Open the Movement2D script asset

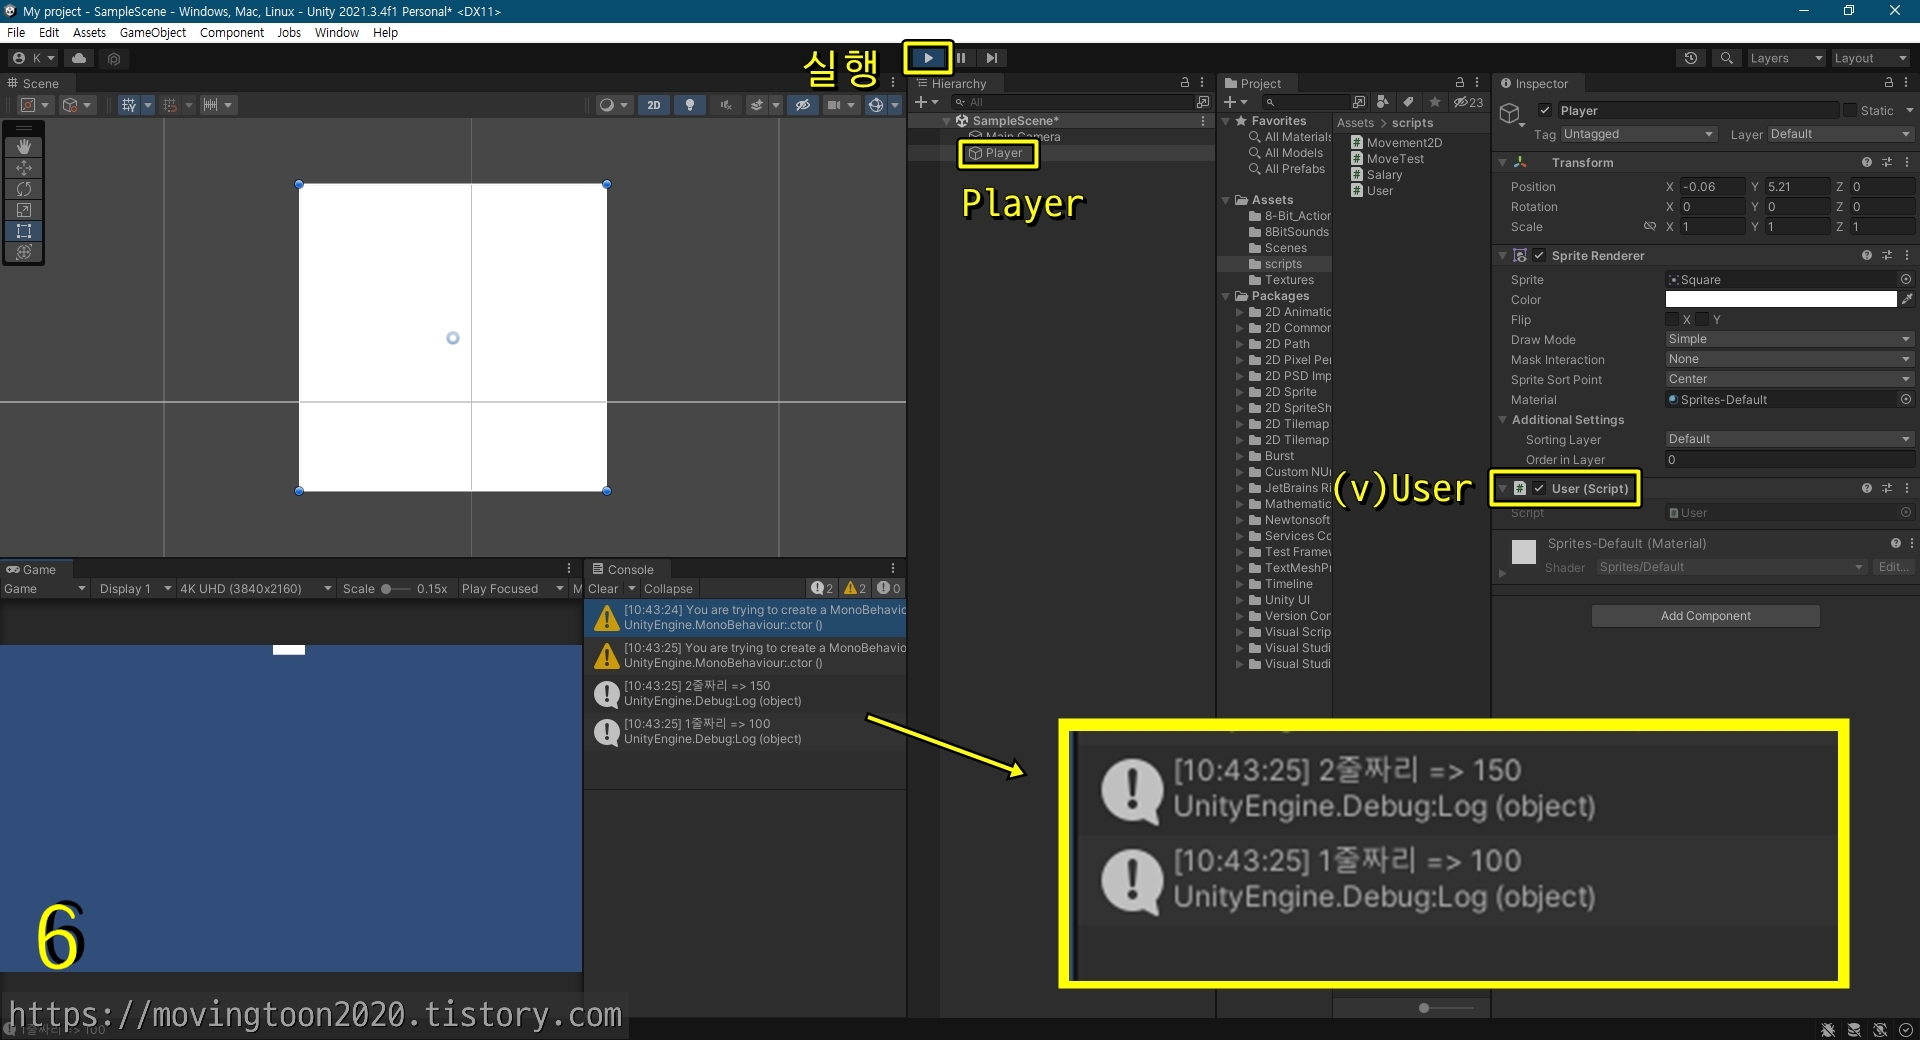[1396, 143]
